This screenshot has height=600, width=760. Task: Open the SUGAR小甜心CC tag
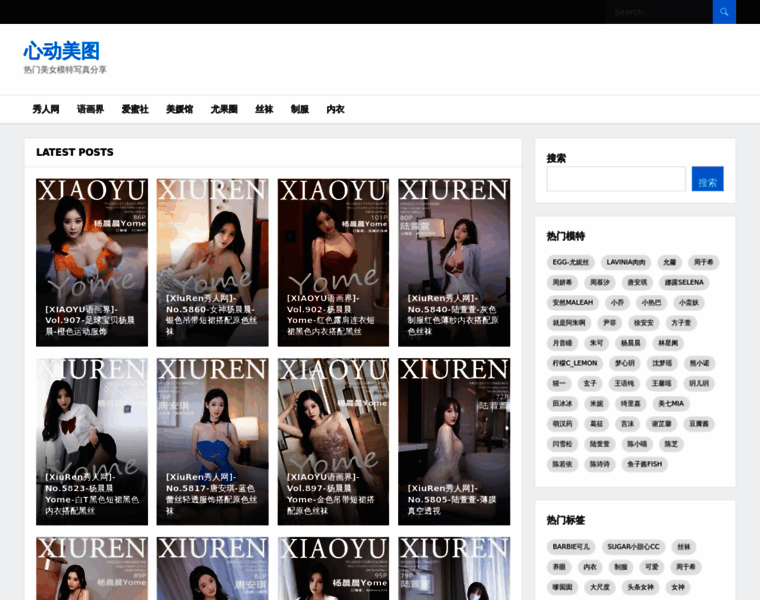633,547
